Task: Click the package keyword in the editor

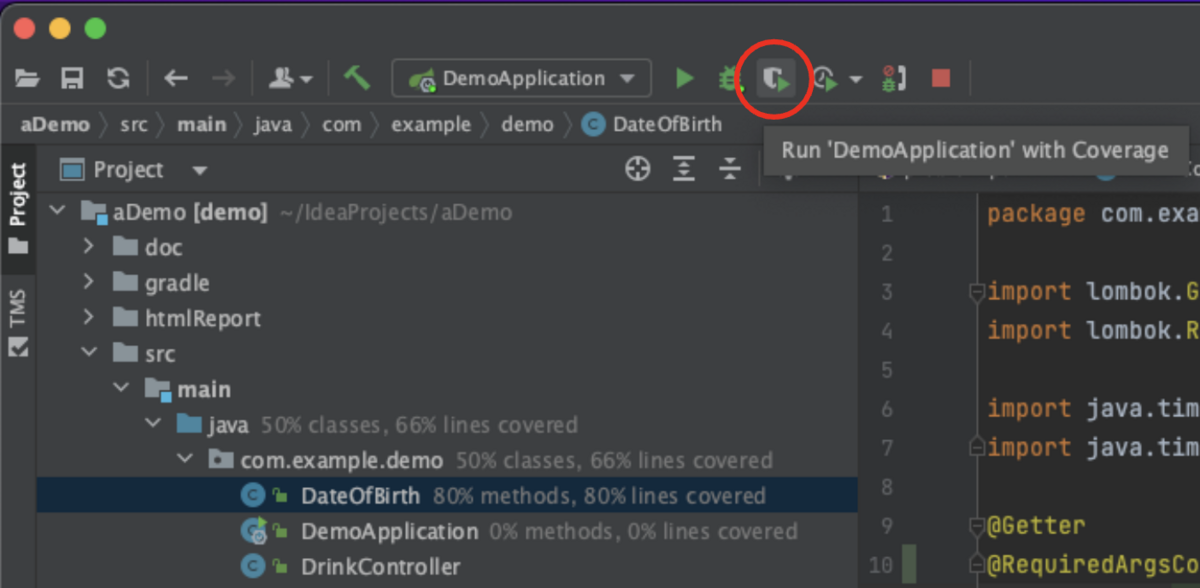Action: 1036,214
